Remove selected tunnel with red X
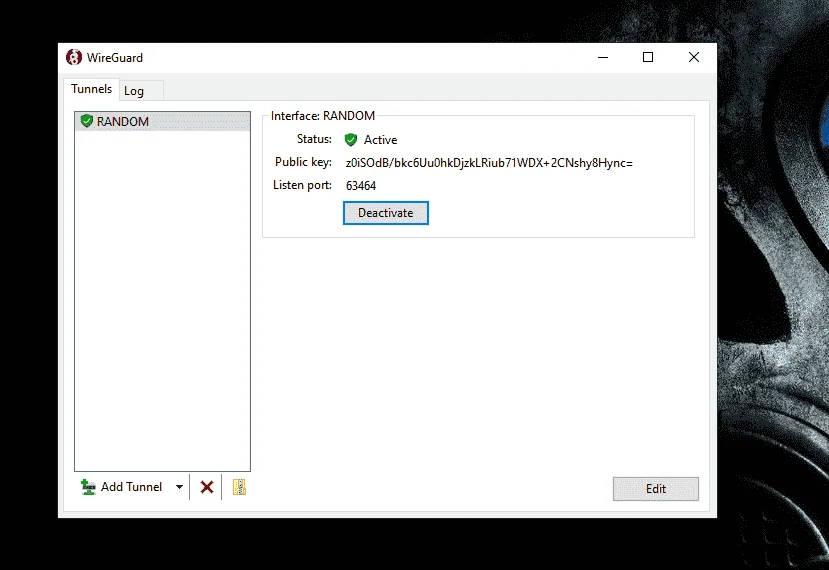829x570 pixels. tap(207, 487)
